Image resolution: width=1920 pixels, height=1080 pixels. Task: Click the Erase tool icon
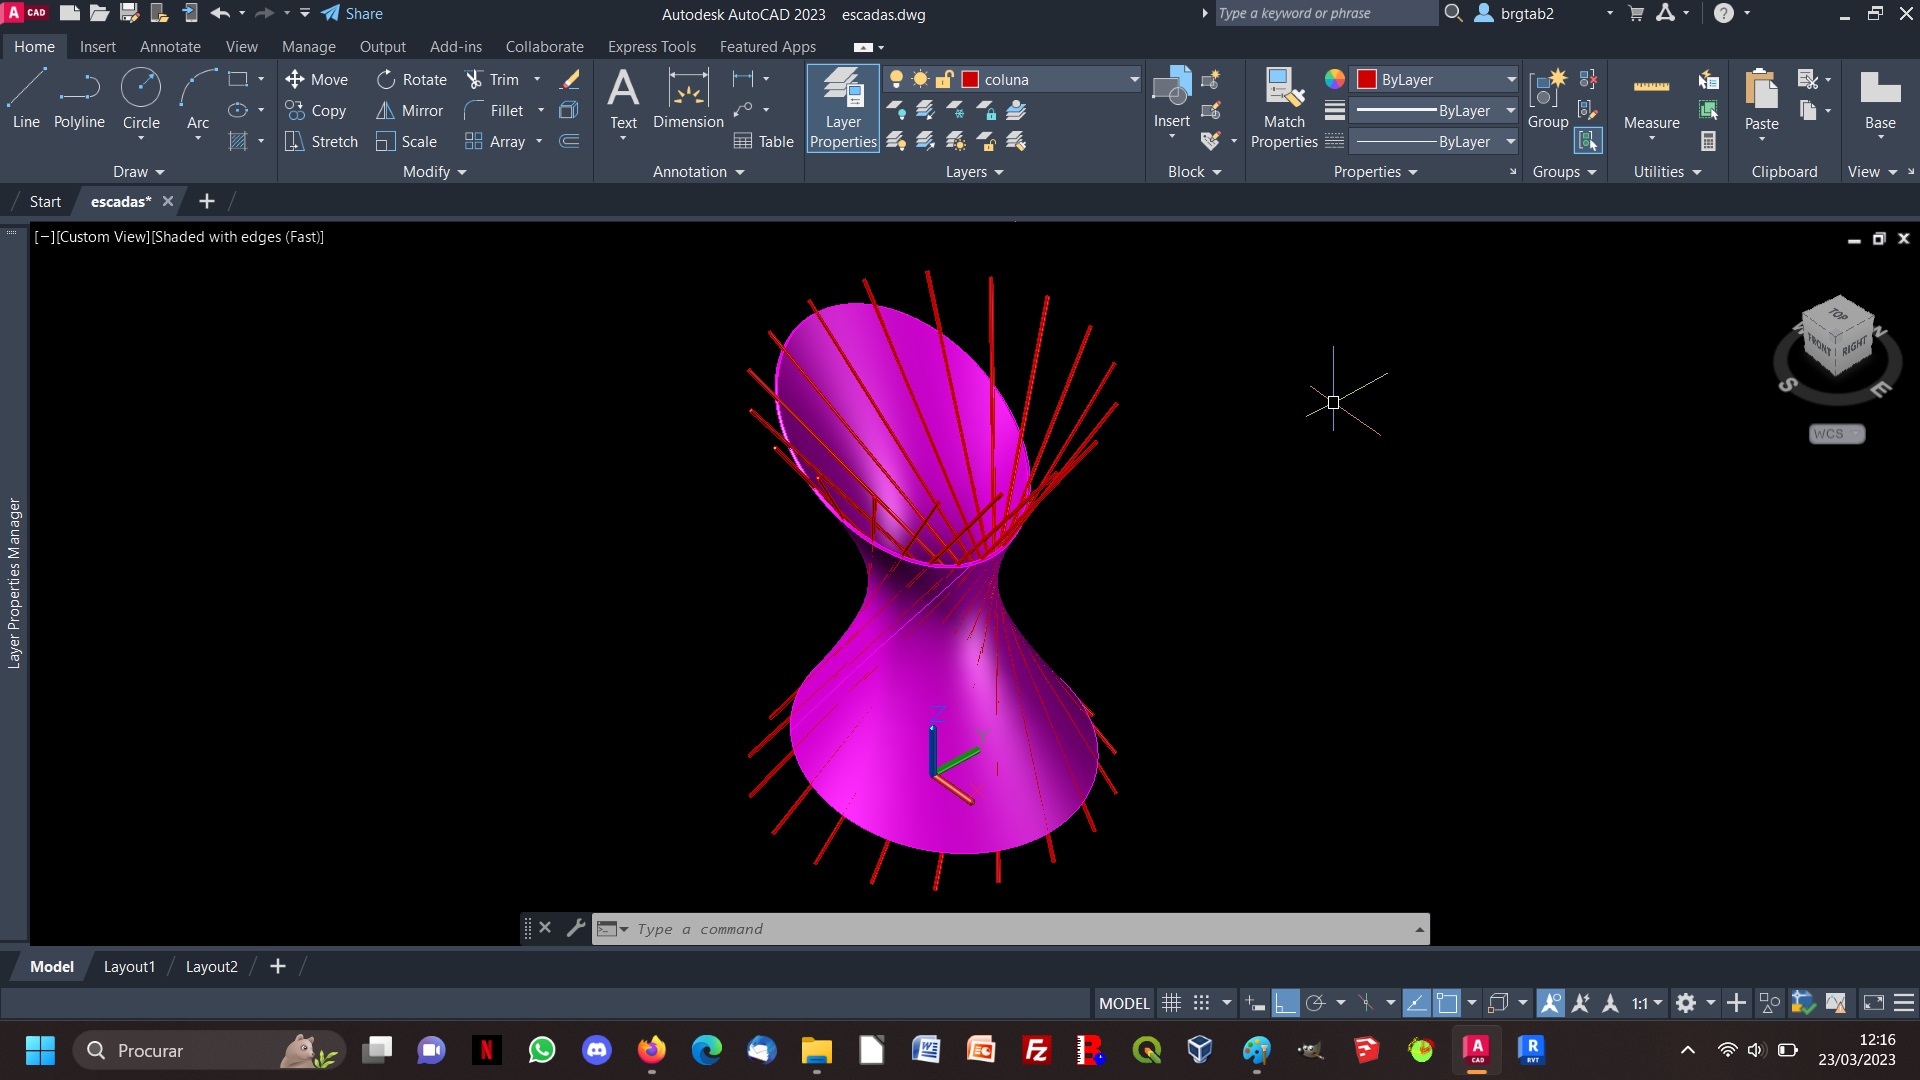[x=570, y=79]
